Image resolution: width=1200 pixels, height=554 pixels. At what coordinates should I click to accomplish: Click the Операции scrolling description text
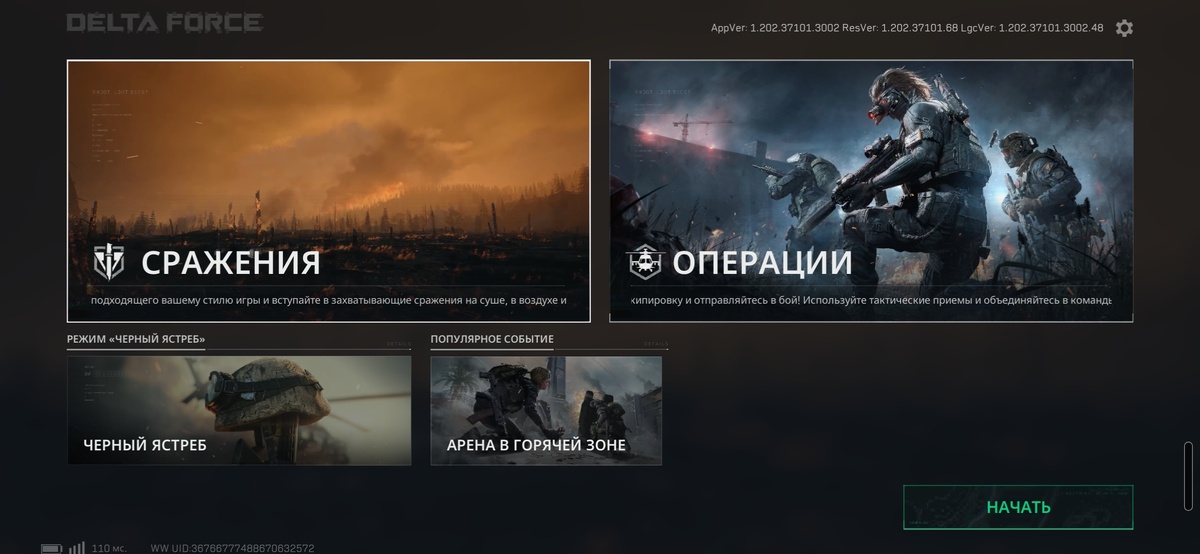point(871,300)
